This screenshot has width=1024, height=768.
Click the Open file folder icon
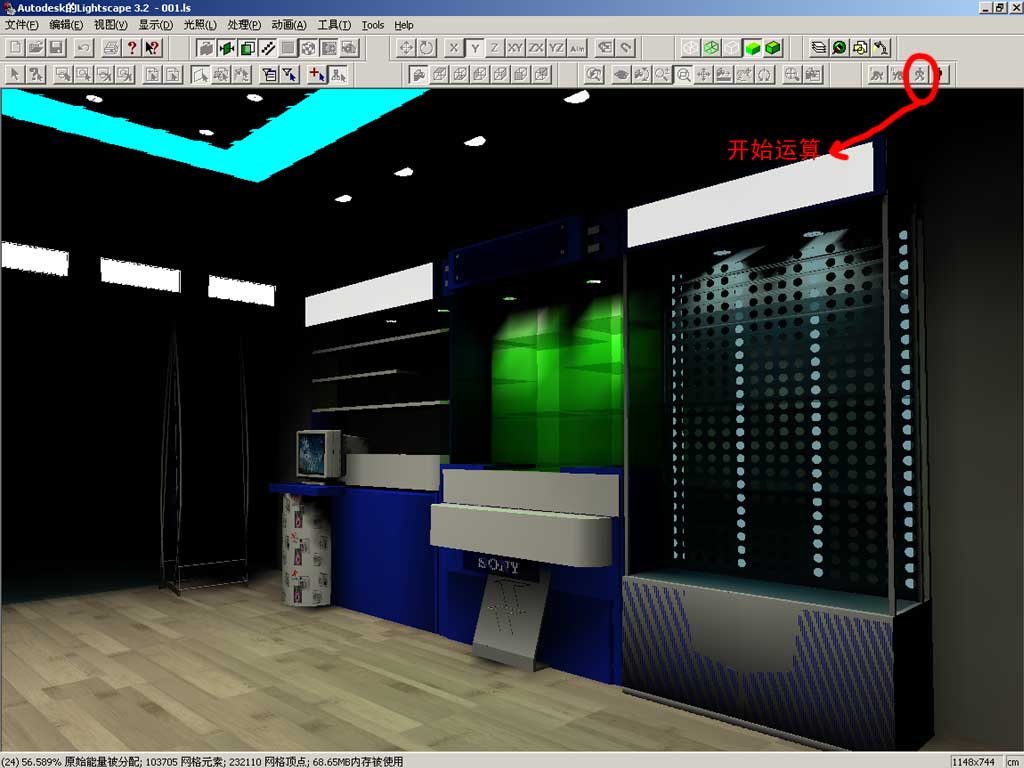(x=35, y=47)
